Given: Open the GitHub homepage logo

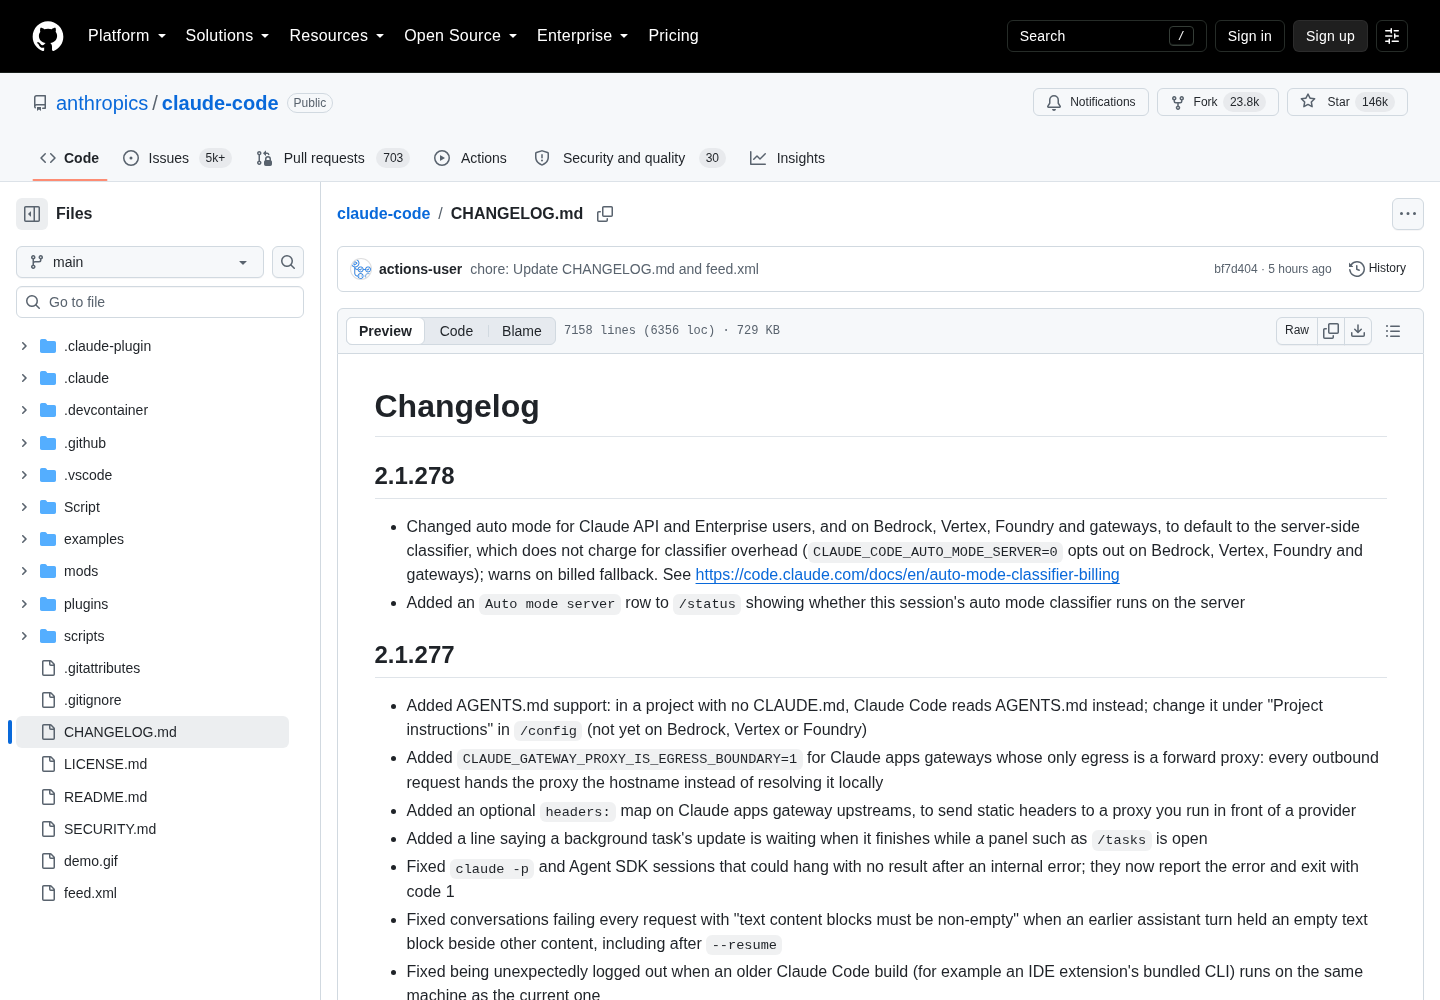Looking at the screenshot, I should [48, 36].
